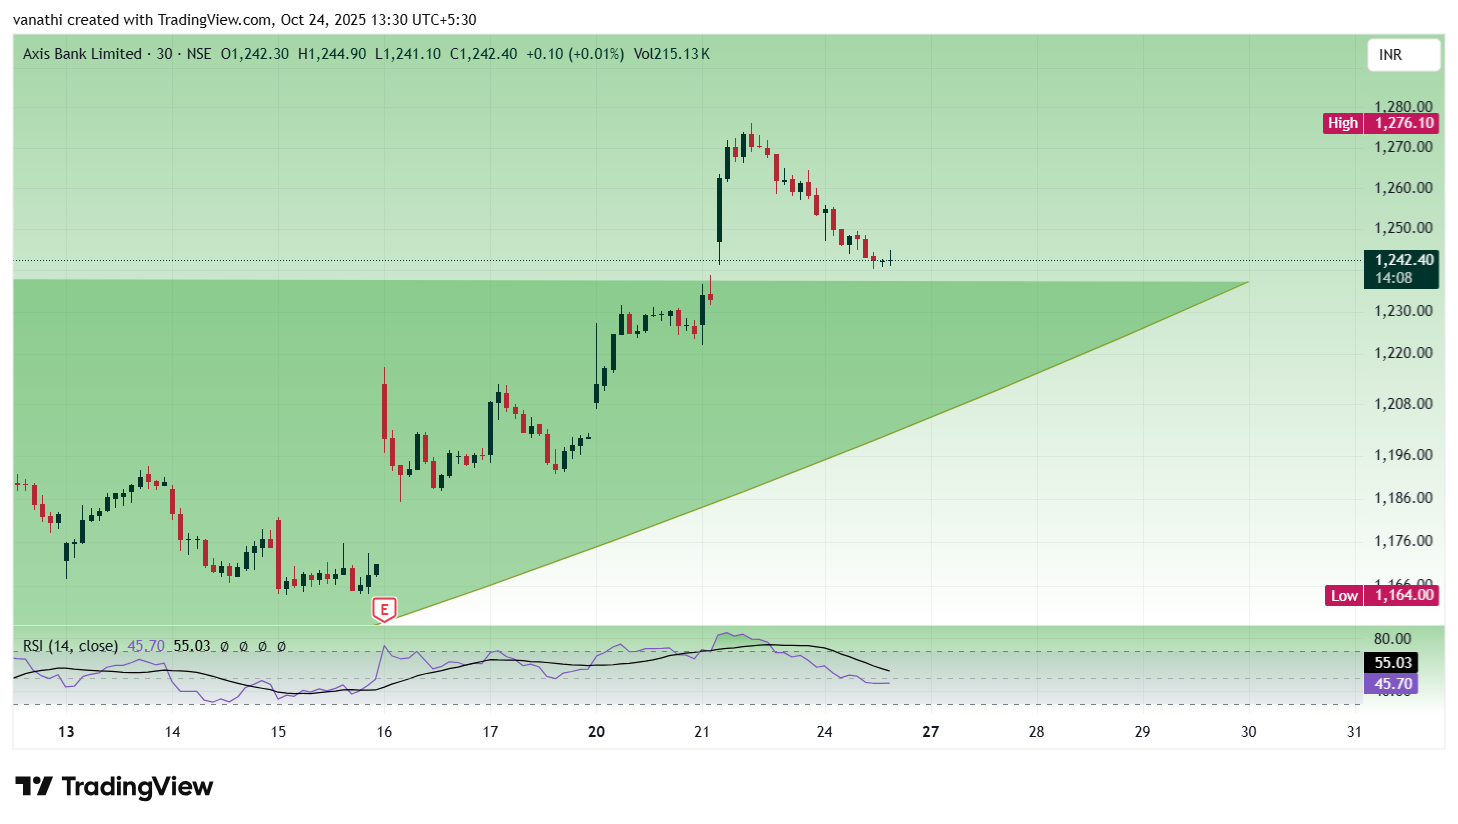Open the INR currency selector
This screenshot has height=824, width=1458.
click(1404, 55)
